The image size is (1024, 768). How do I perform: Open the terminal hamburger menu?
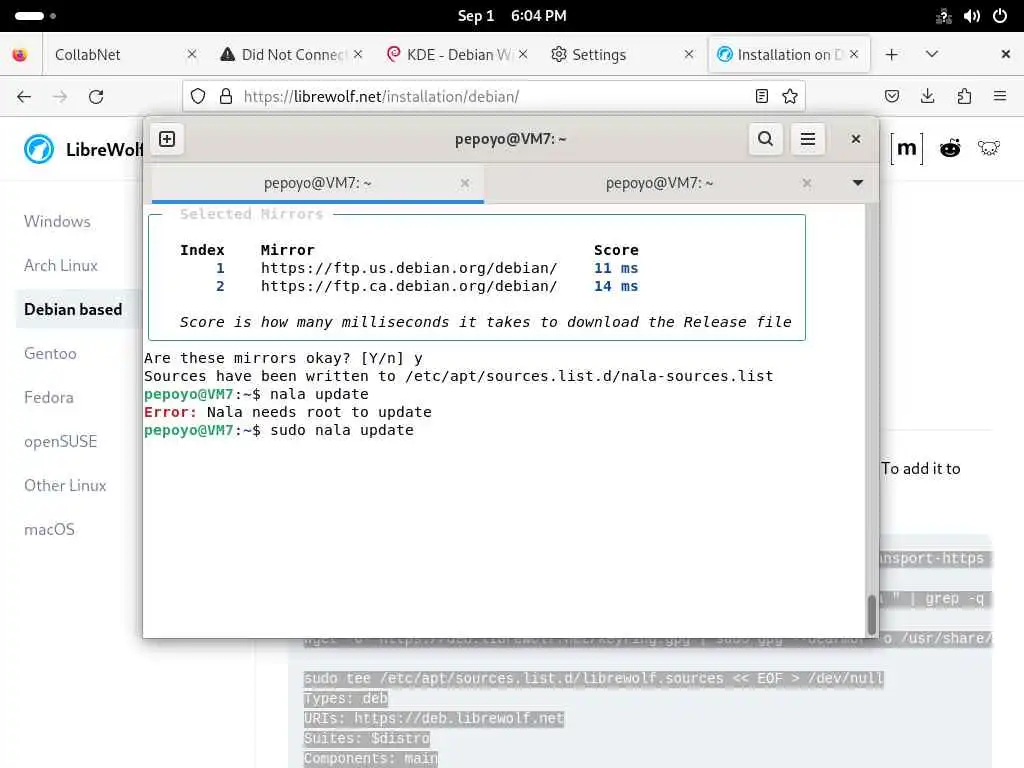coord(808,139)
